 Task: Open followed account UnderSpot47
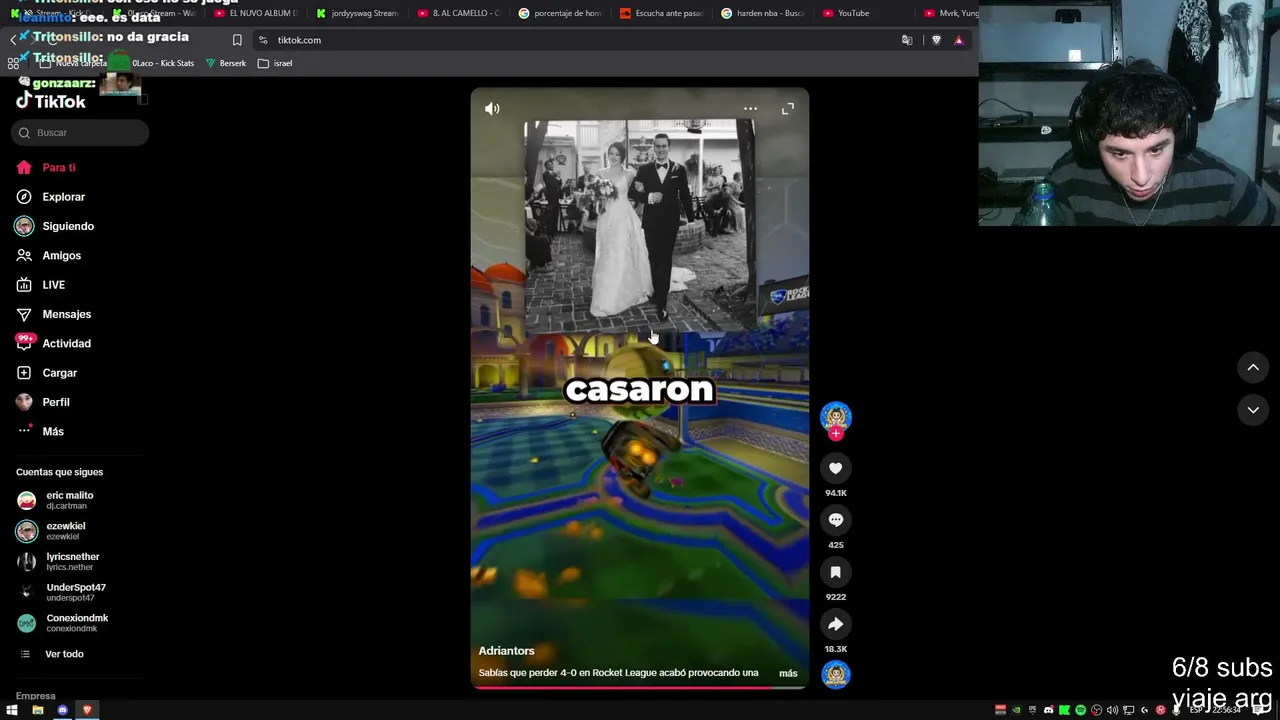[62, 592]
